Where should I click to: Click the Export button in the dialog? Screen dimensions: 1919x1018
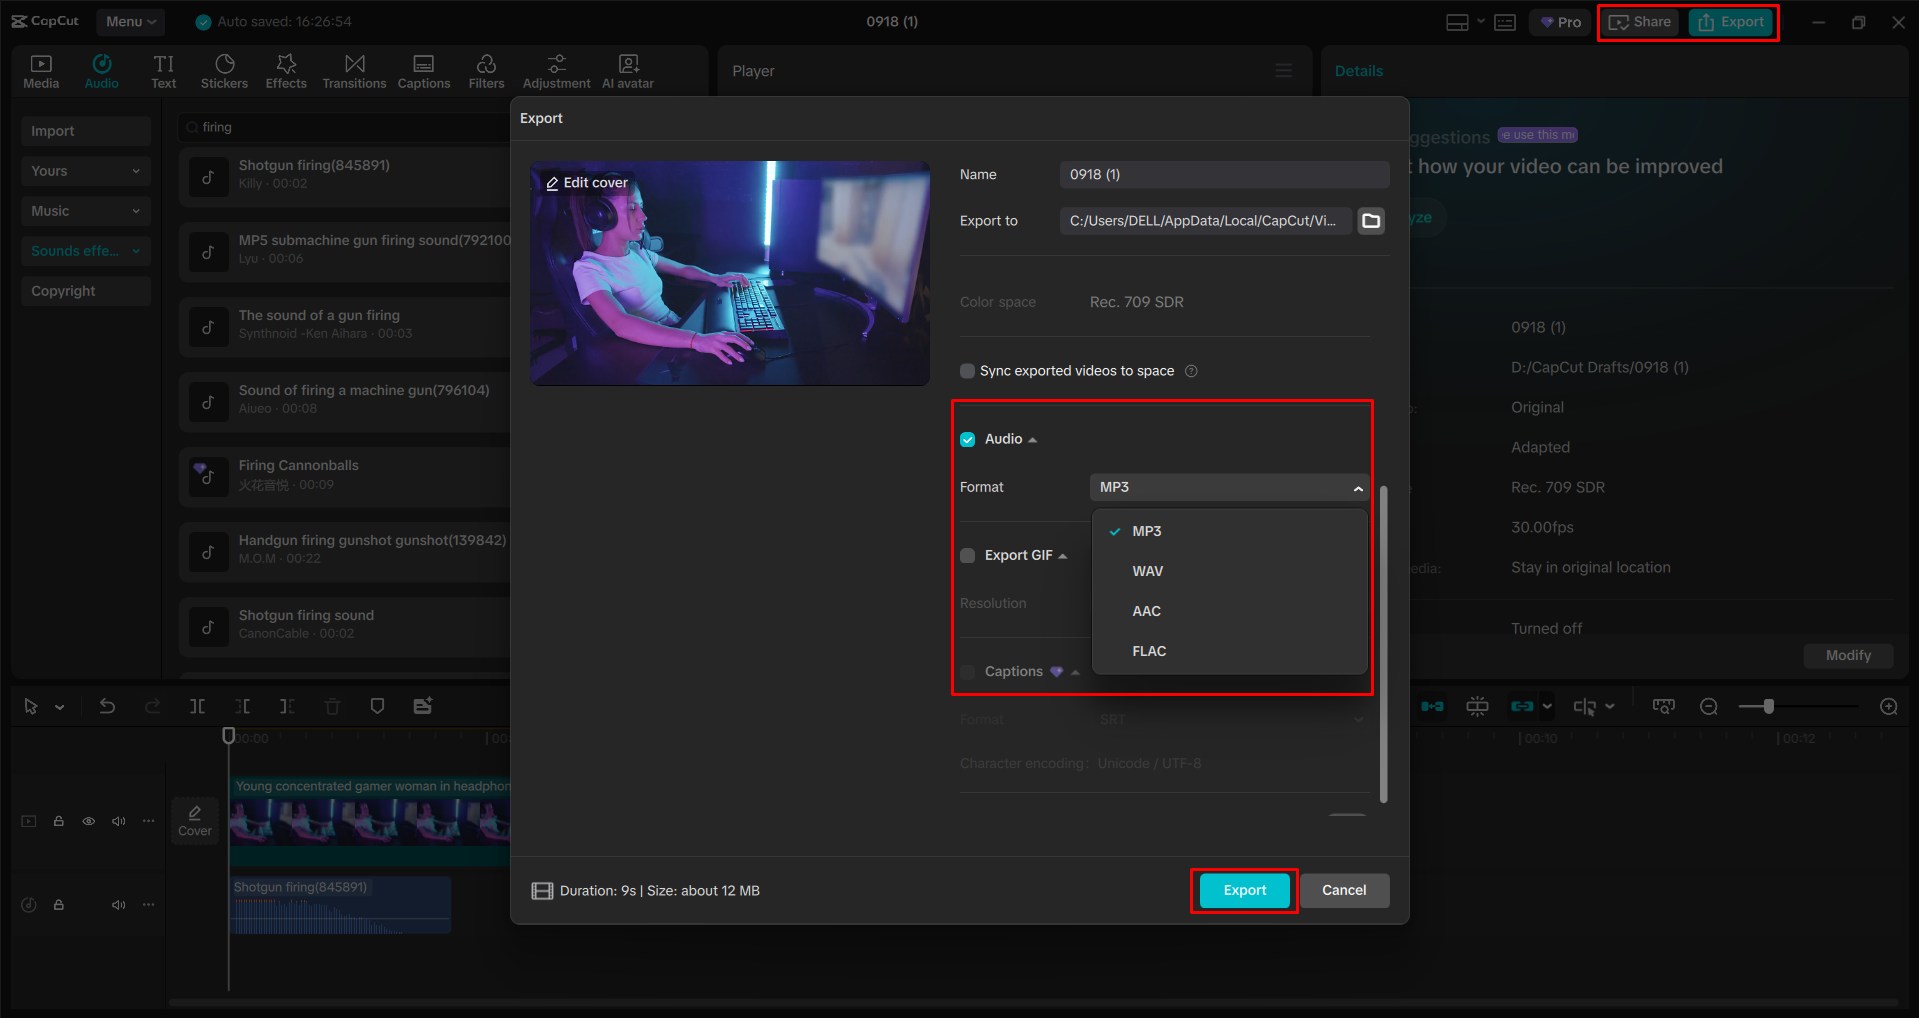tap(1243, 890)
